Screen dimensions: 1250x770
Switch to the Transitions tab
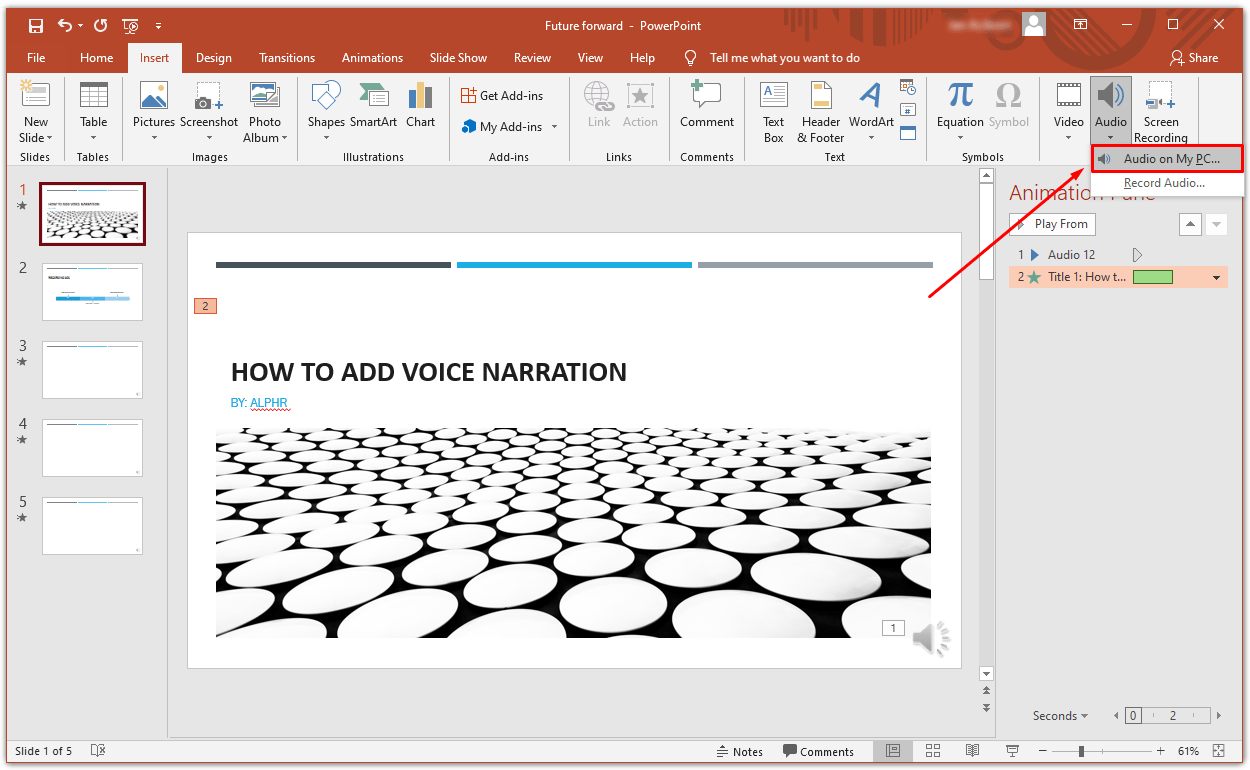point(286,58)
